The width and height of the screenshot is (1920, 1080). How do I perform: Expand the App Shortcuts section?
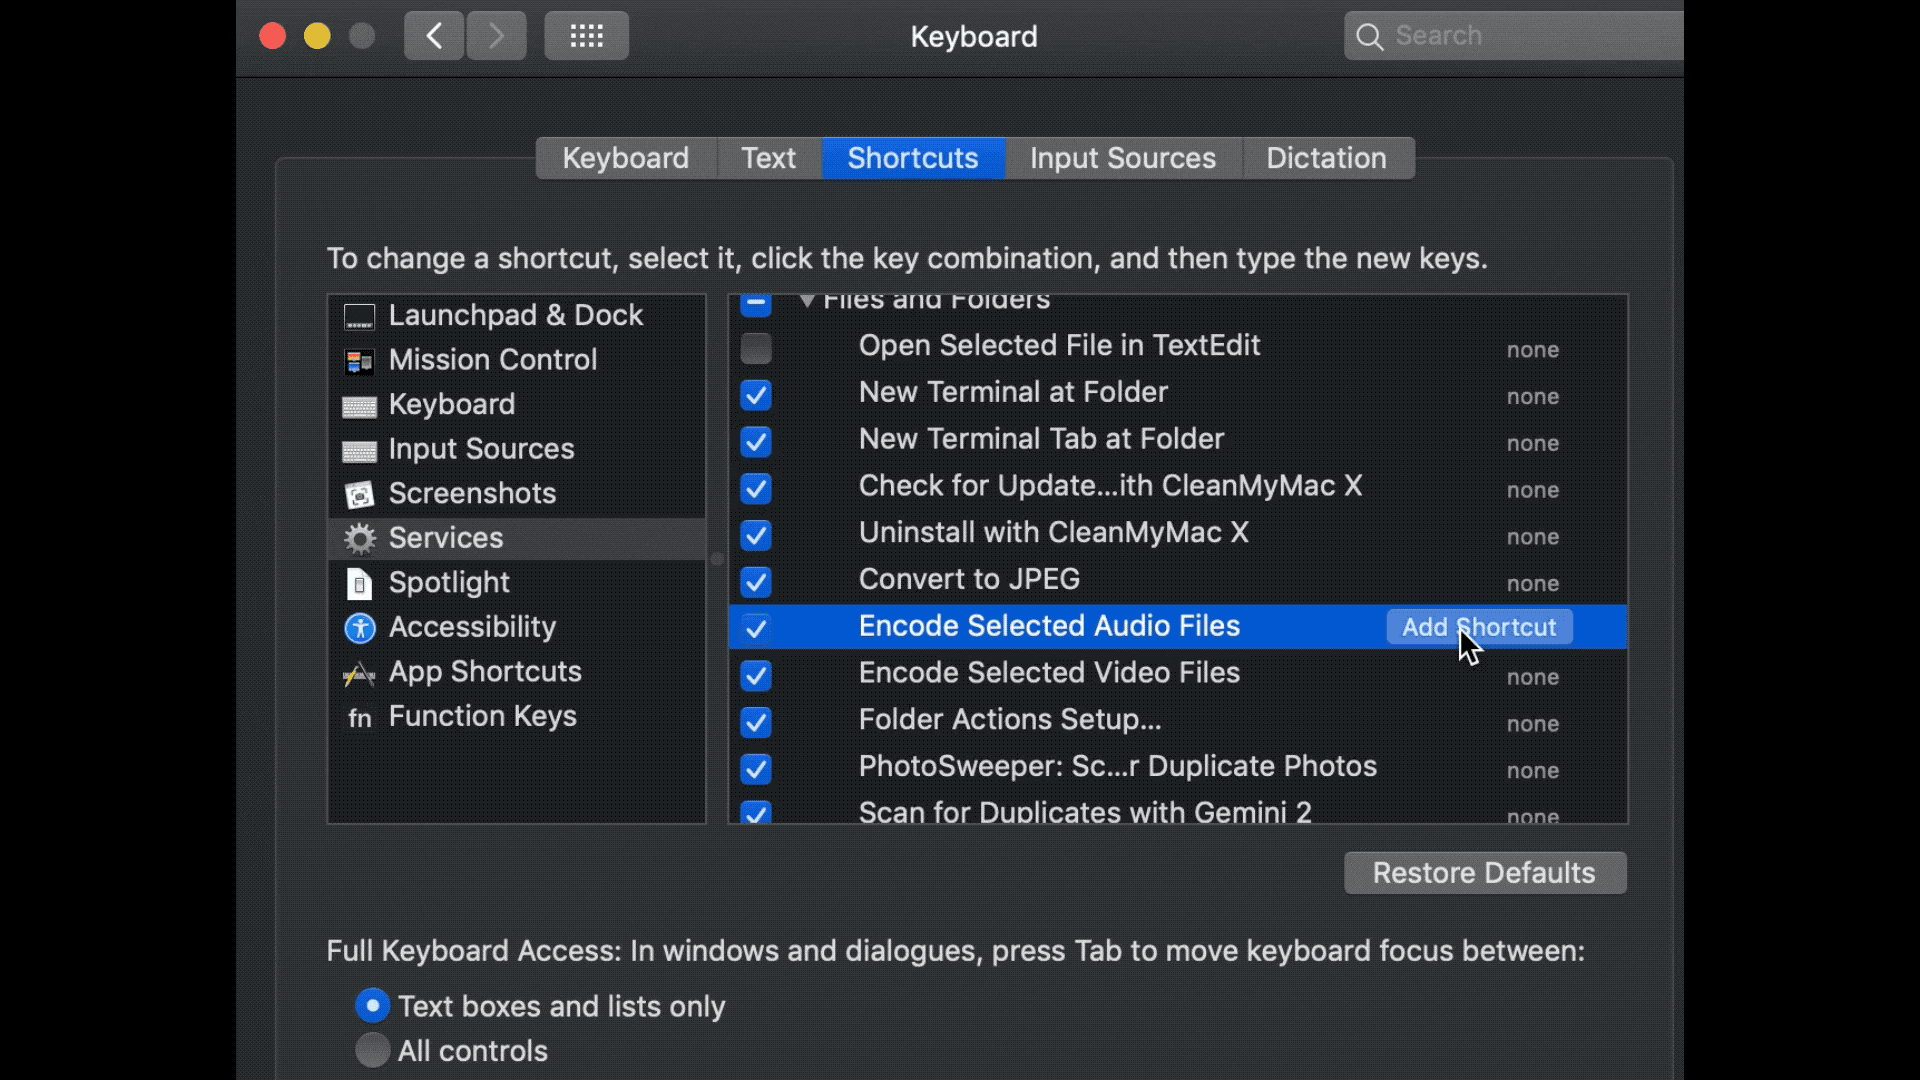tap(485, 670)
